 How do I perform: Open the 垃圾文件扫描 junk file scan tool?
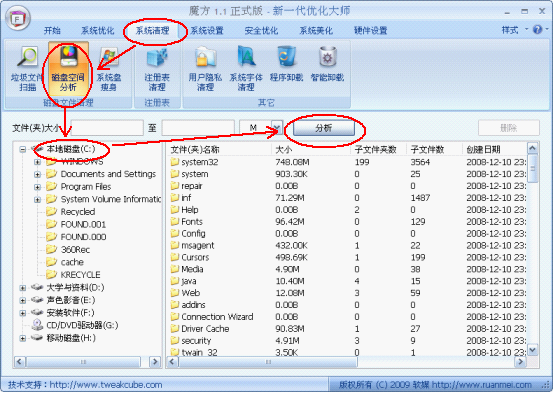(27, 69)
